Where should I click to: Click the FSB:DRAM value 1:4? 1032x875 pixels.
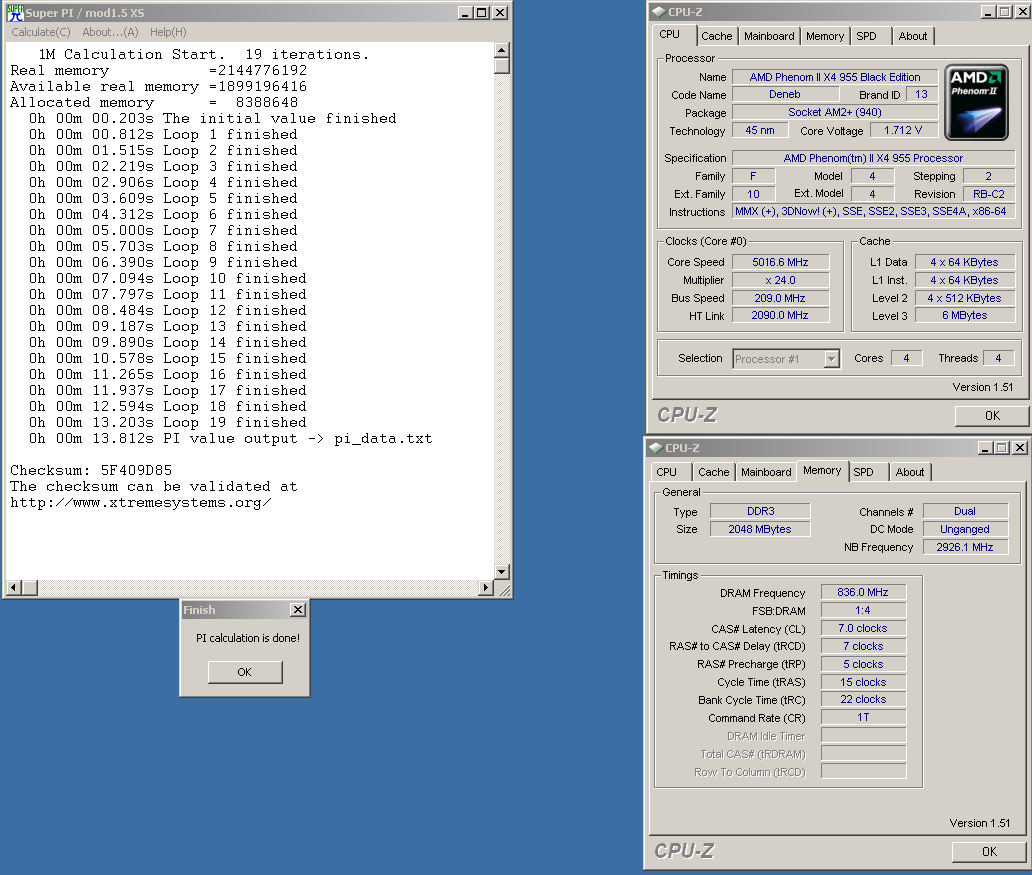coord(864,610)
